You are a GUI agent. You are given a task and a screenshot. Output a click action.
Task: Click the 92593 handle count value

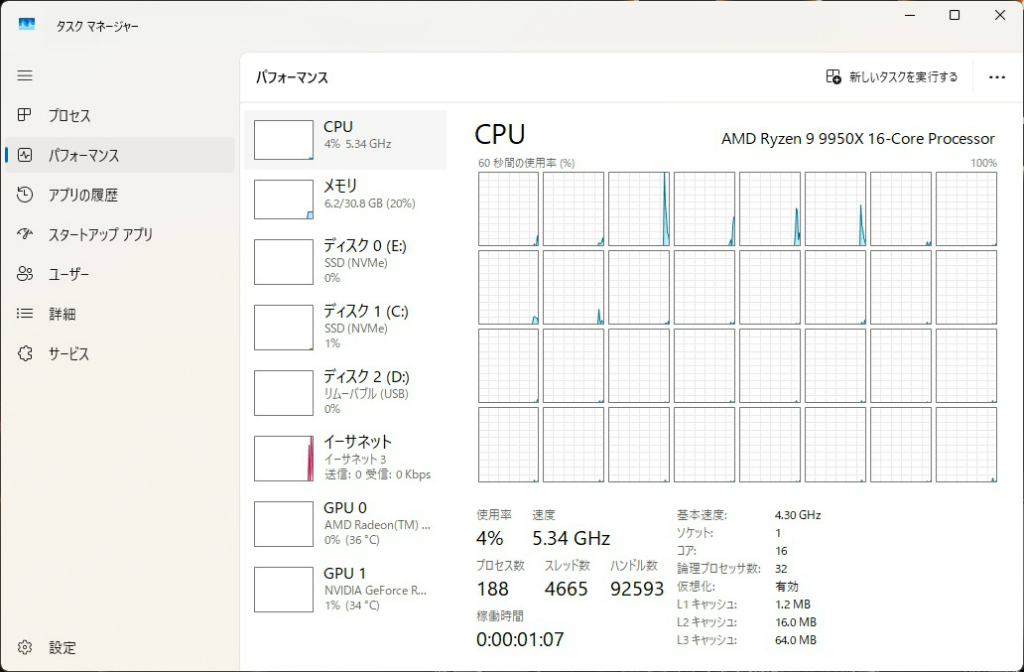click(637, 589)
